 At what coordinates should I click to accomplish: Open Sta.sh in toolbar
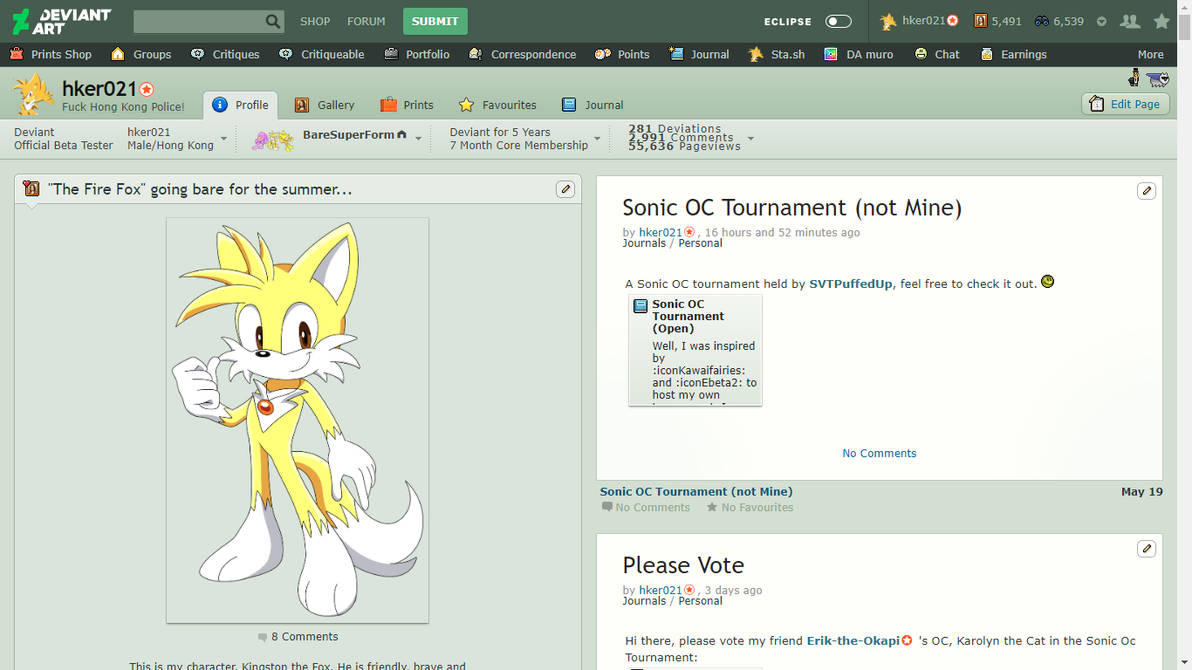[x=776, y=54]
